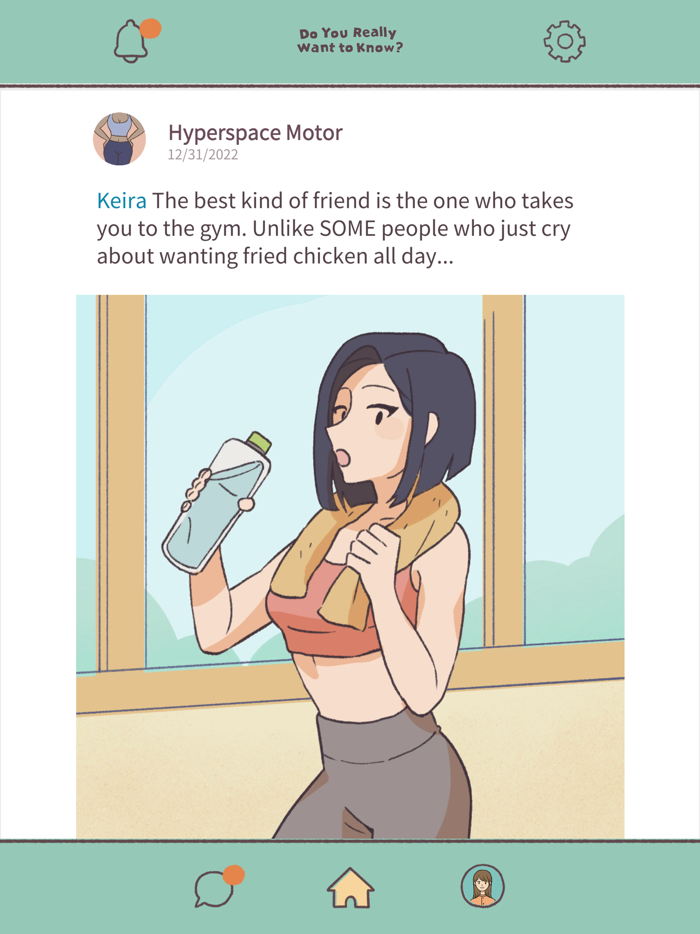The height and width of the screenshot is (934, 700).
Task: Tap the post caption about fried chicken
Action: click(335, 228)
